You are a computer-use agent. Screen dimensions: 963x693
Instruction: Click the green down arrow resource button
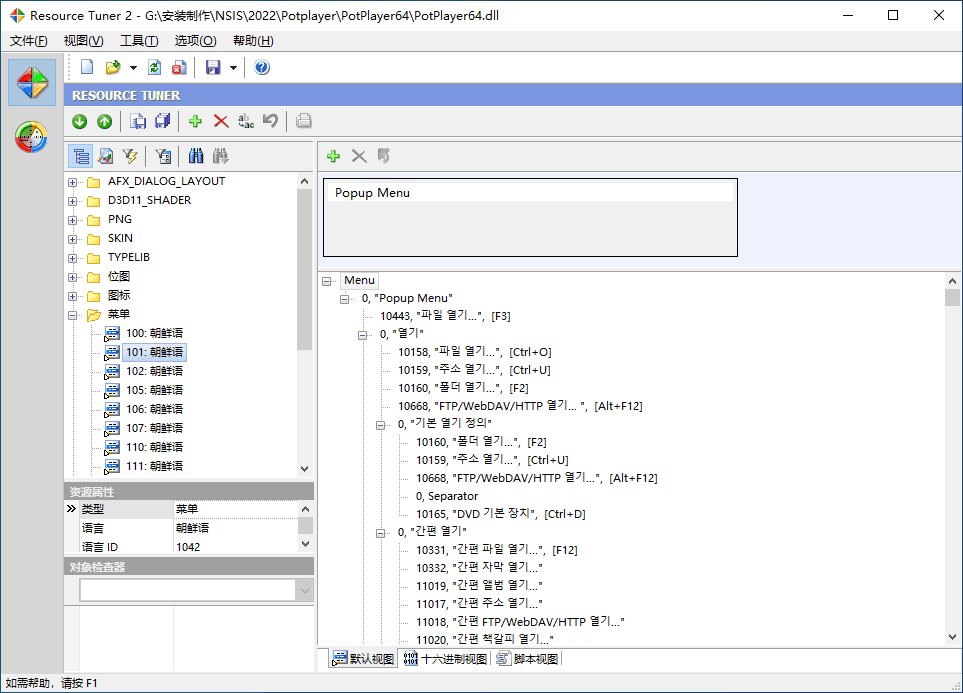[80, 121]
